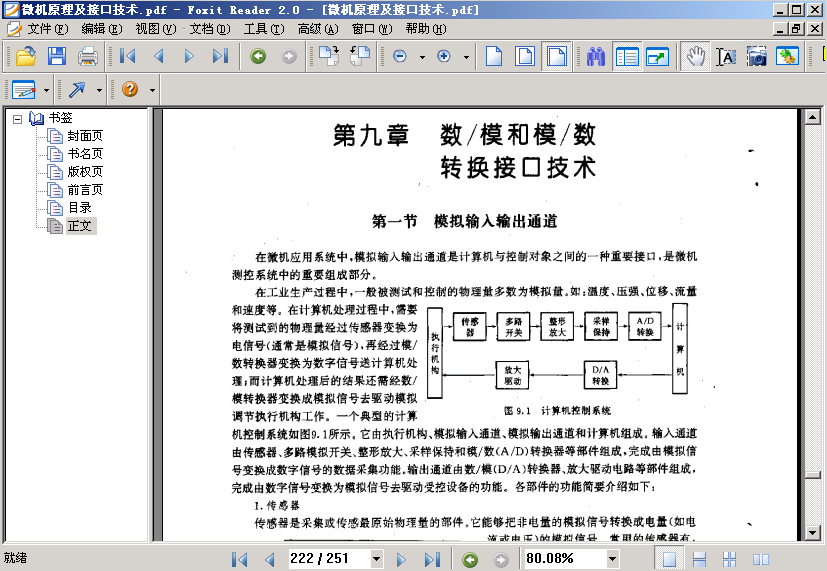
Task: Select the 版权页 bookmark
Action: point(85,172)
